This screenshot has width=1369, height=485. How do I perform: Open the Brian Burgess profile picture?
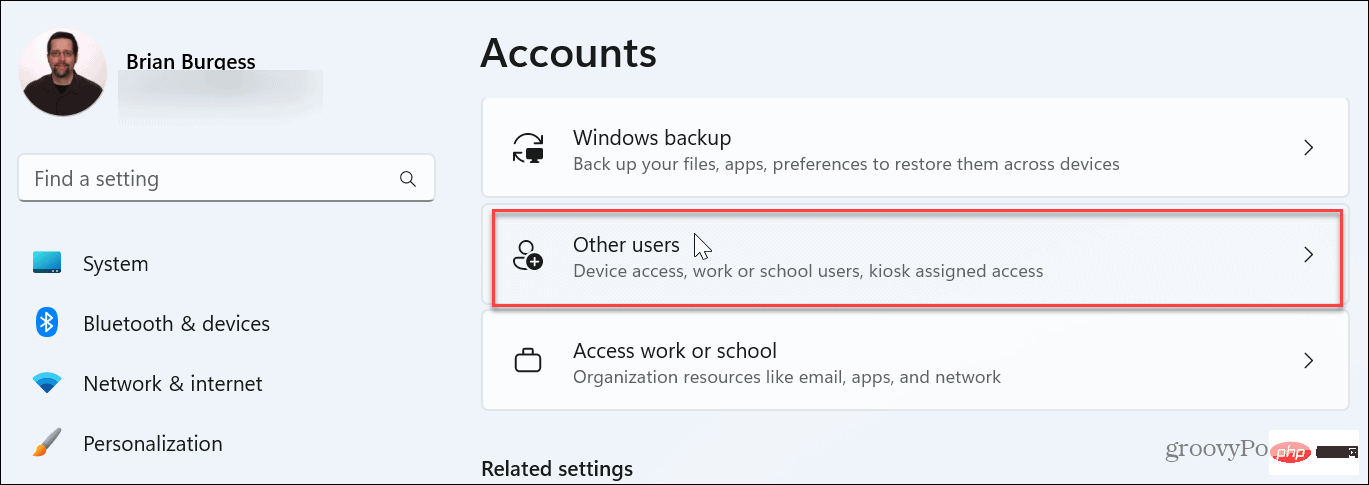click(63, 72)
